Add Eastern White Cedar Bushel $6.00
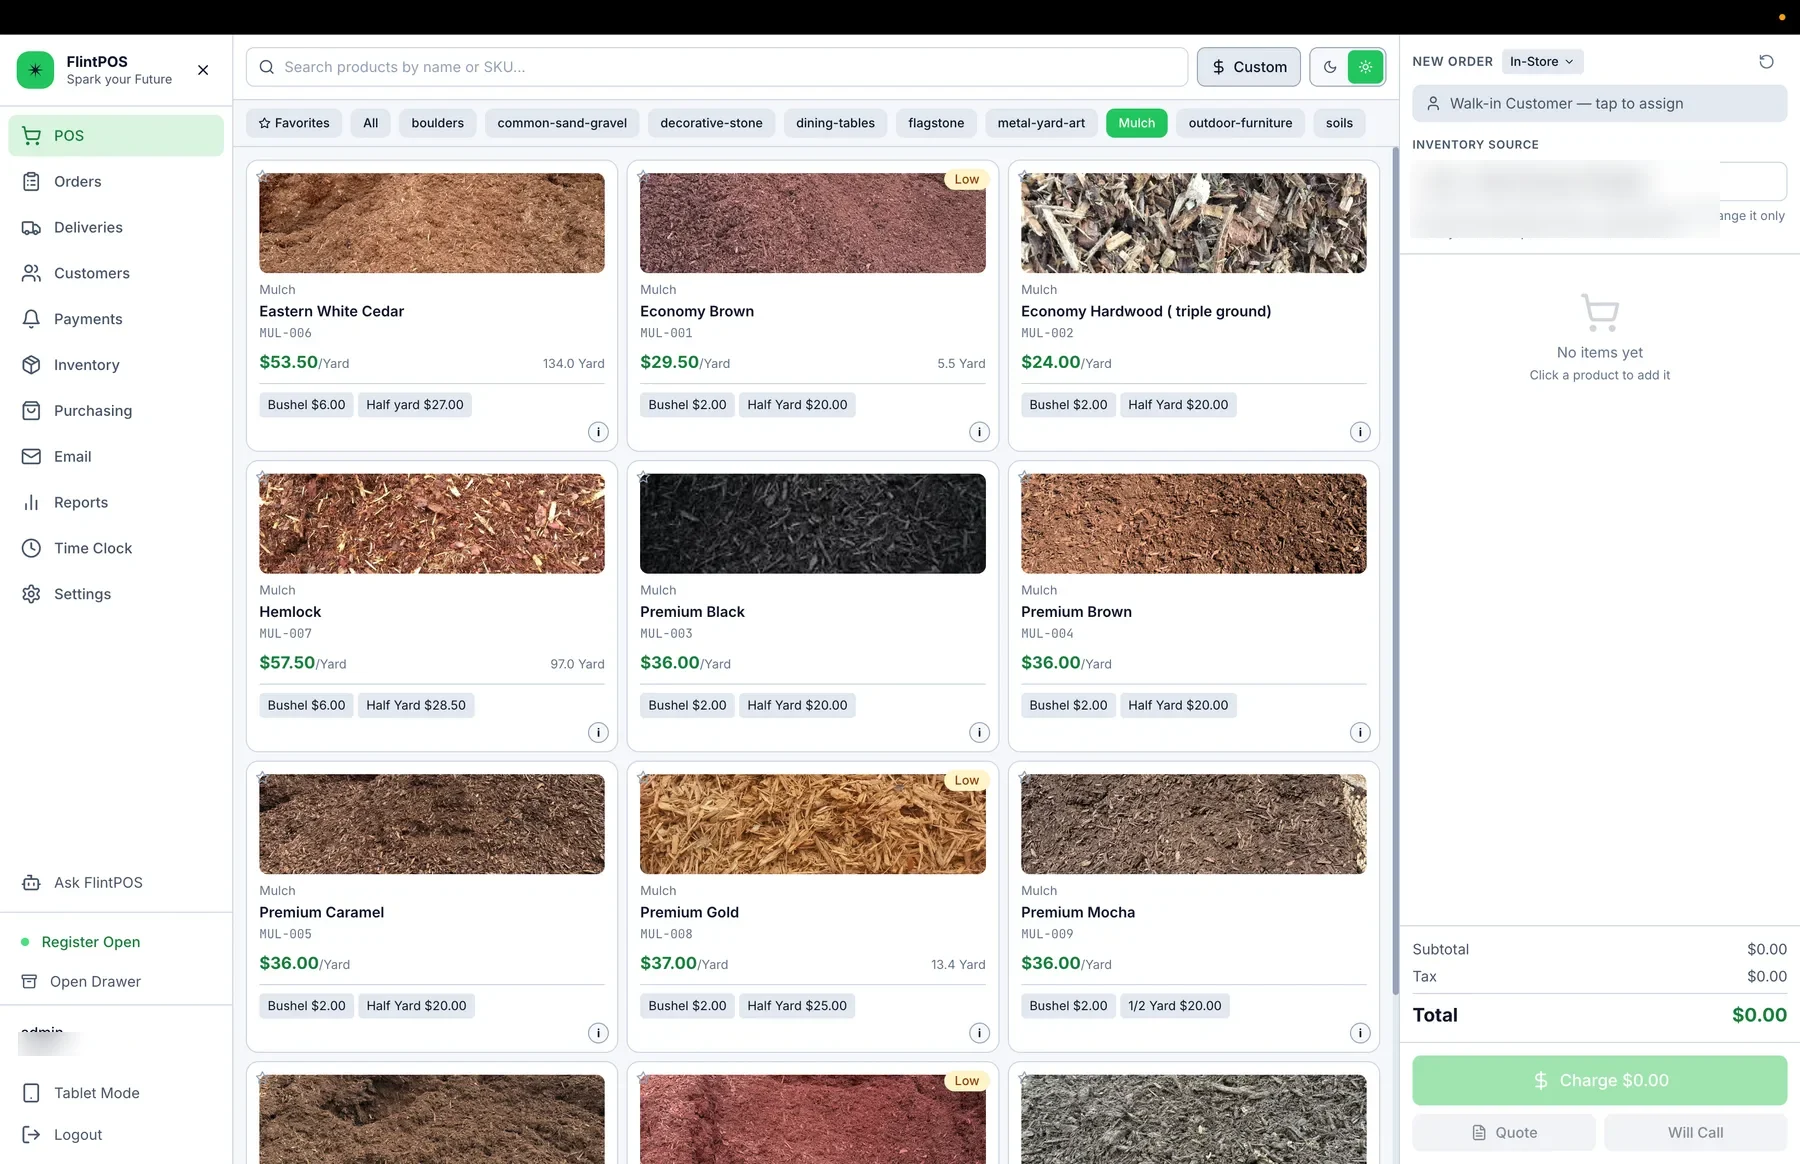This screenshot has width=1800, height=1164. (306, 405)
